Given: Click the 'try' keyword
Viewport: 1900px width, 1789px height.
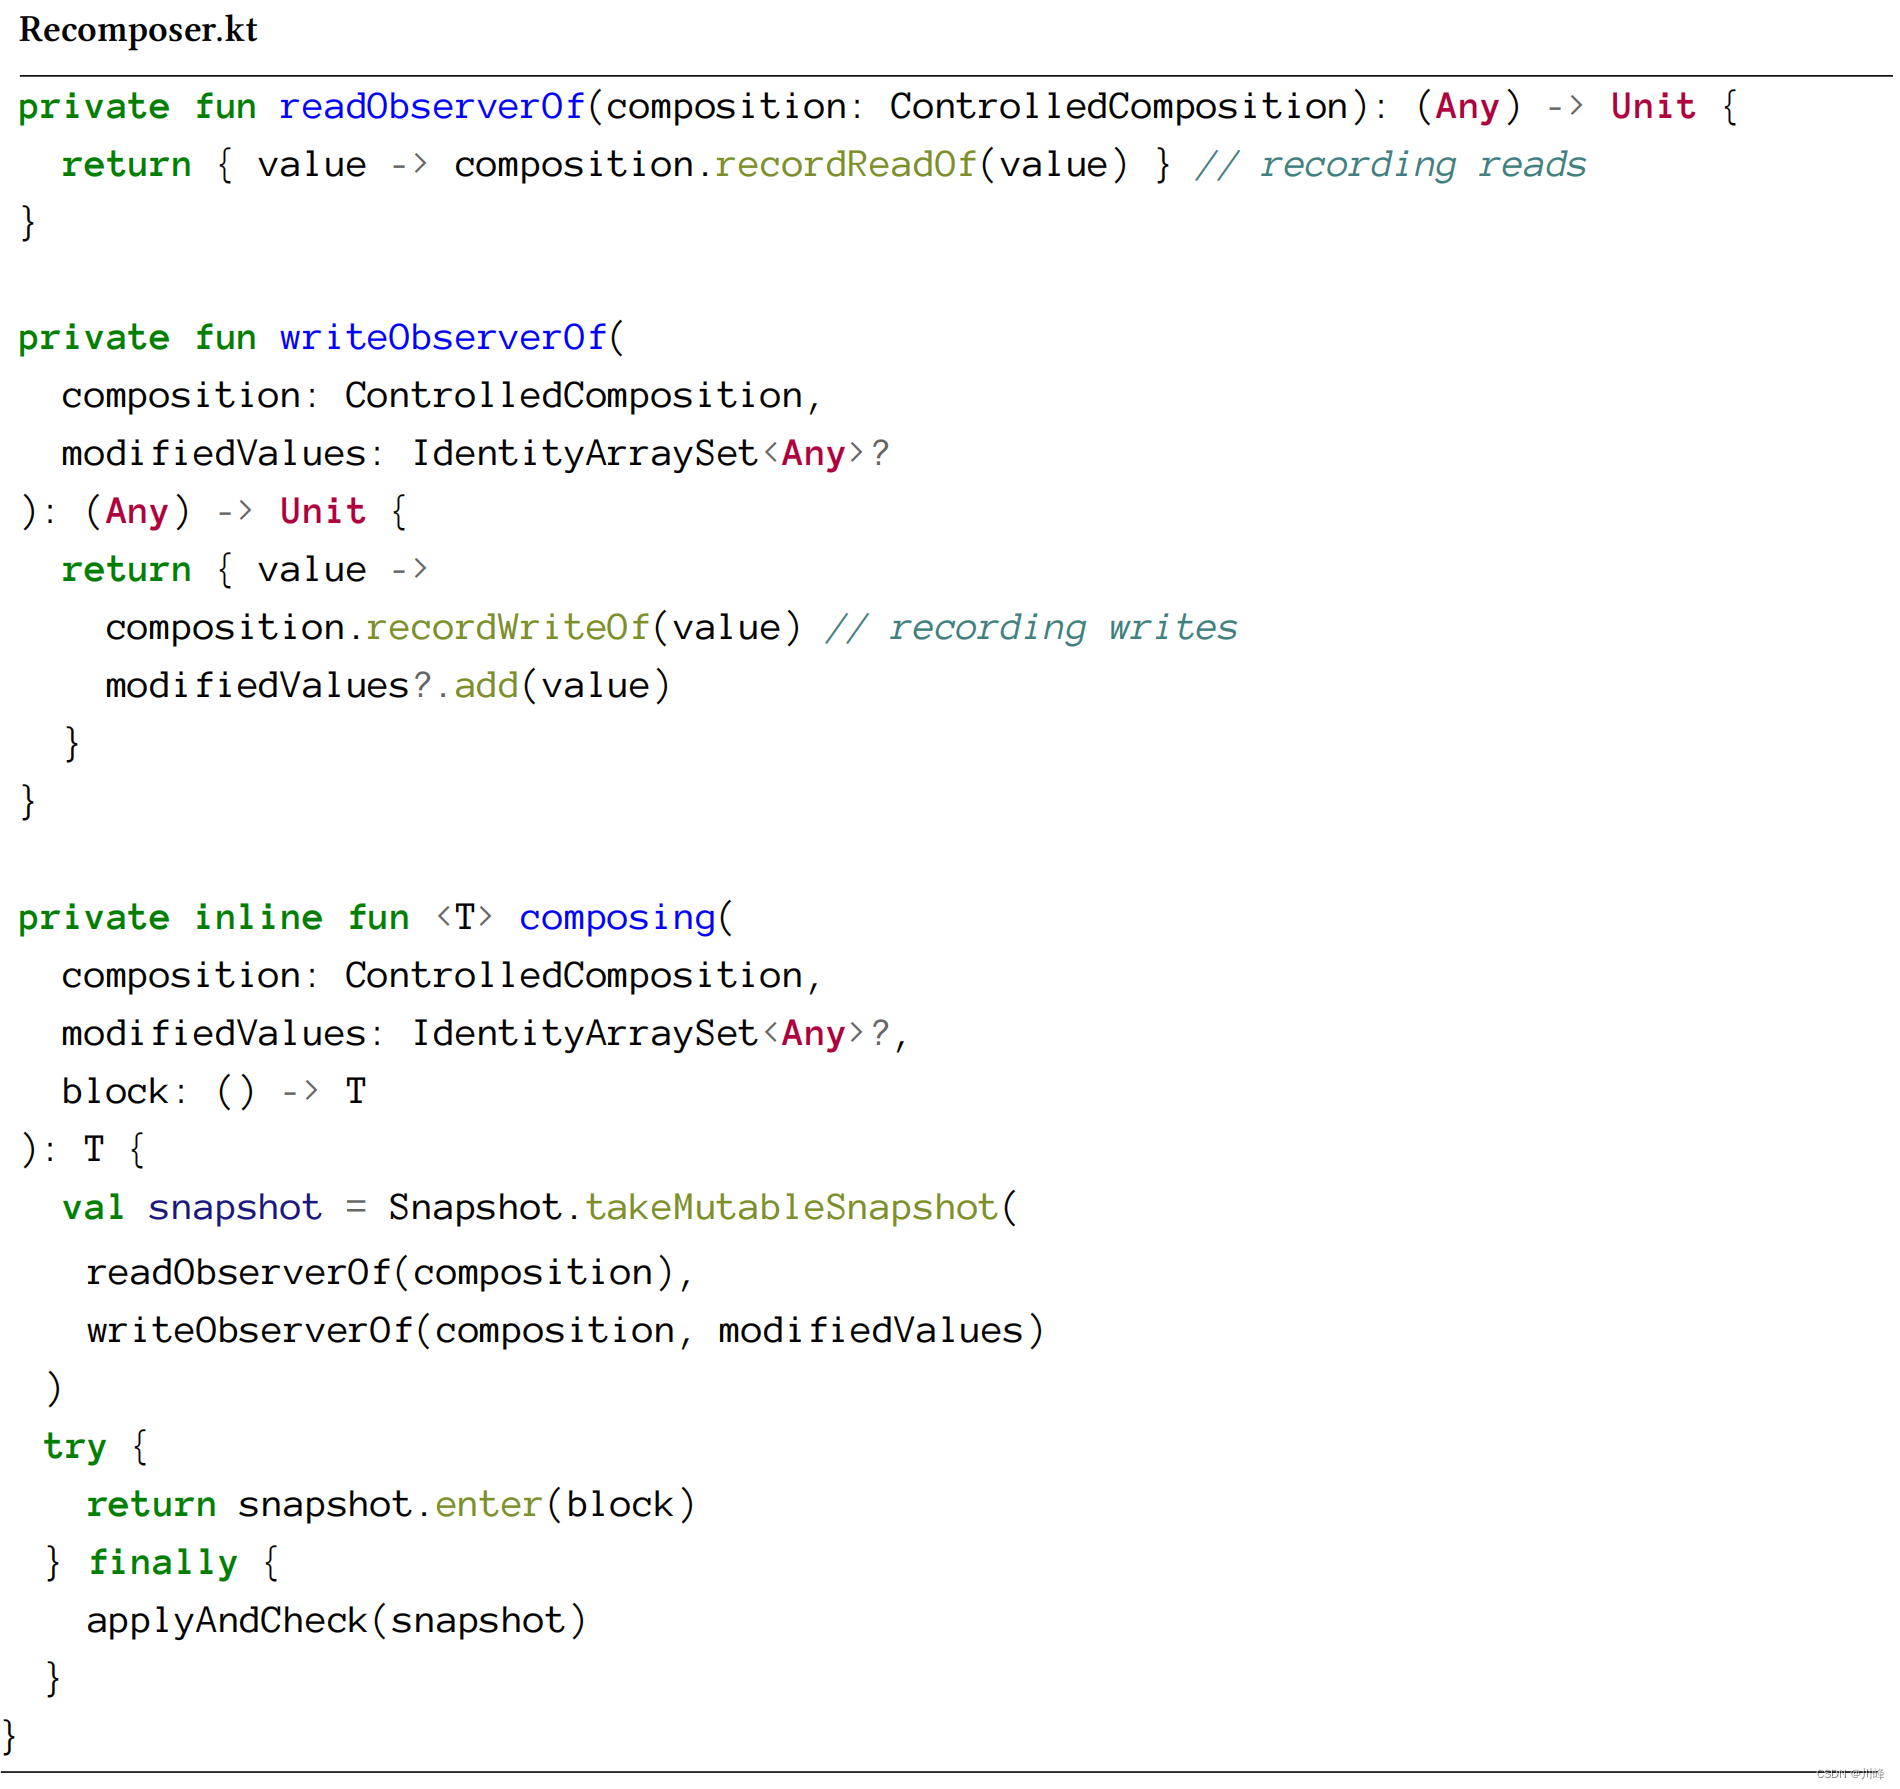Looking at the screenshot, I should point(75,1446).
